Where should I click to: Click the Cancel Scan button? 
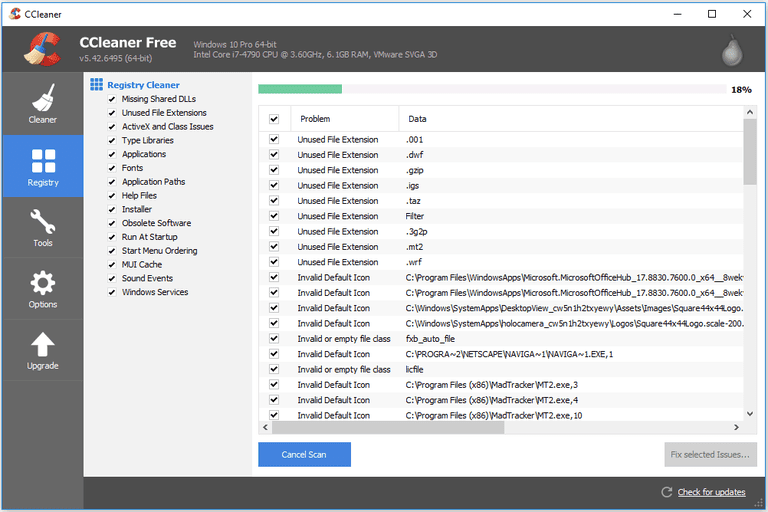(304, 455)
